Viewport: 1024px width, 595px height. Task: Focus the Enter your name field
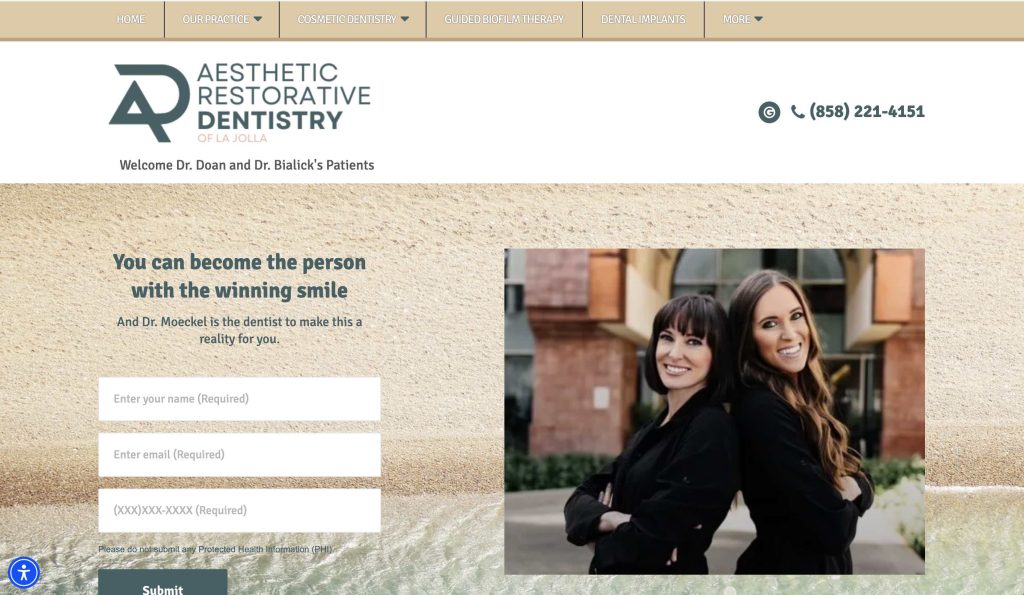pos(240,398)
